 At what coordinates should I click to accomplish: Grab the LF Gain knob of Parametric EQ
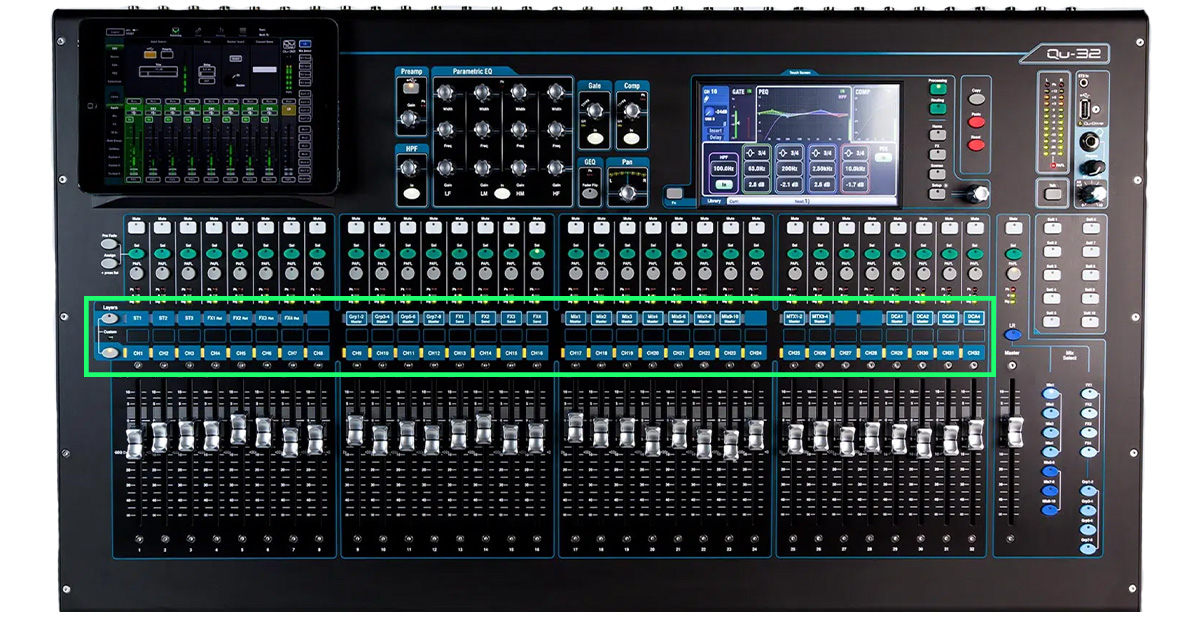[x=445, y=167]
